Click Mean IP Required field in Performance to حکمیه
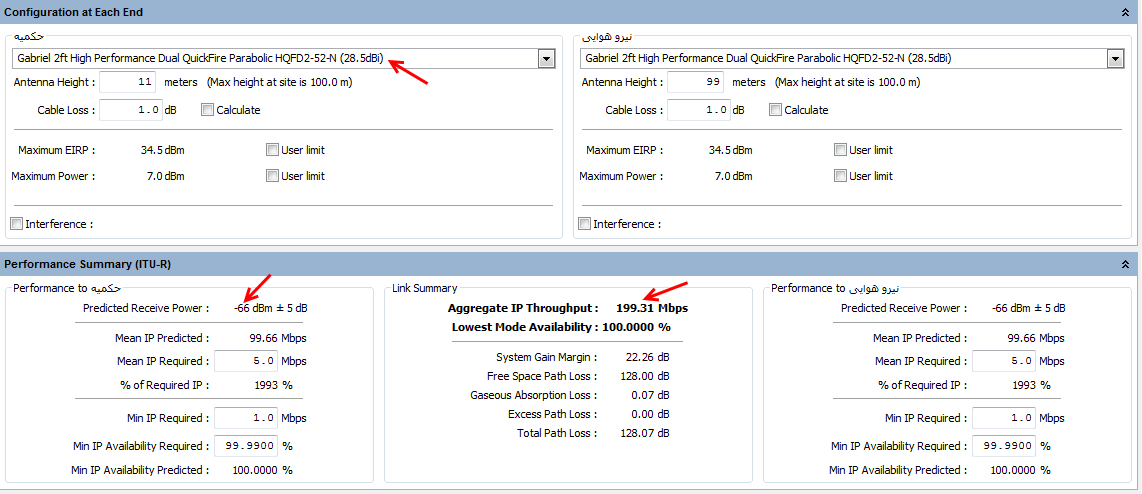The height and width of the screenshot is (494, 1142). coord(246,361)
